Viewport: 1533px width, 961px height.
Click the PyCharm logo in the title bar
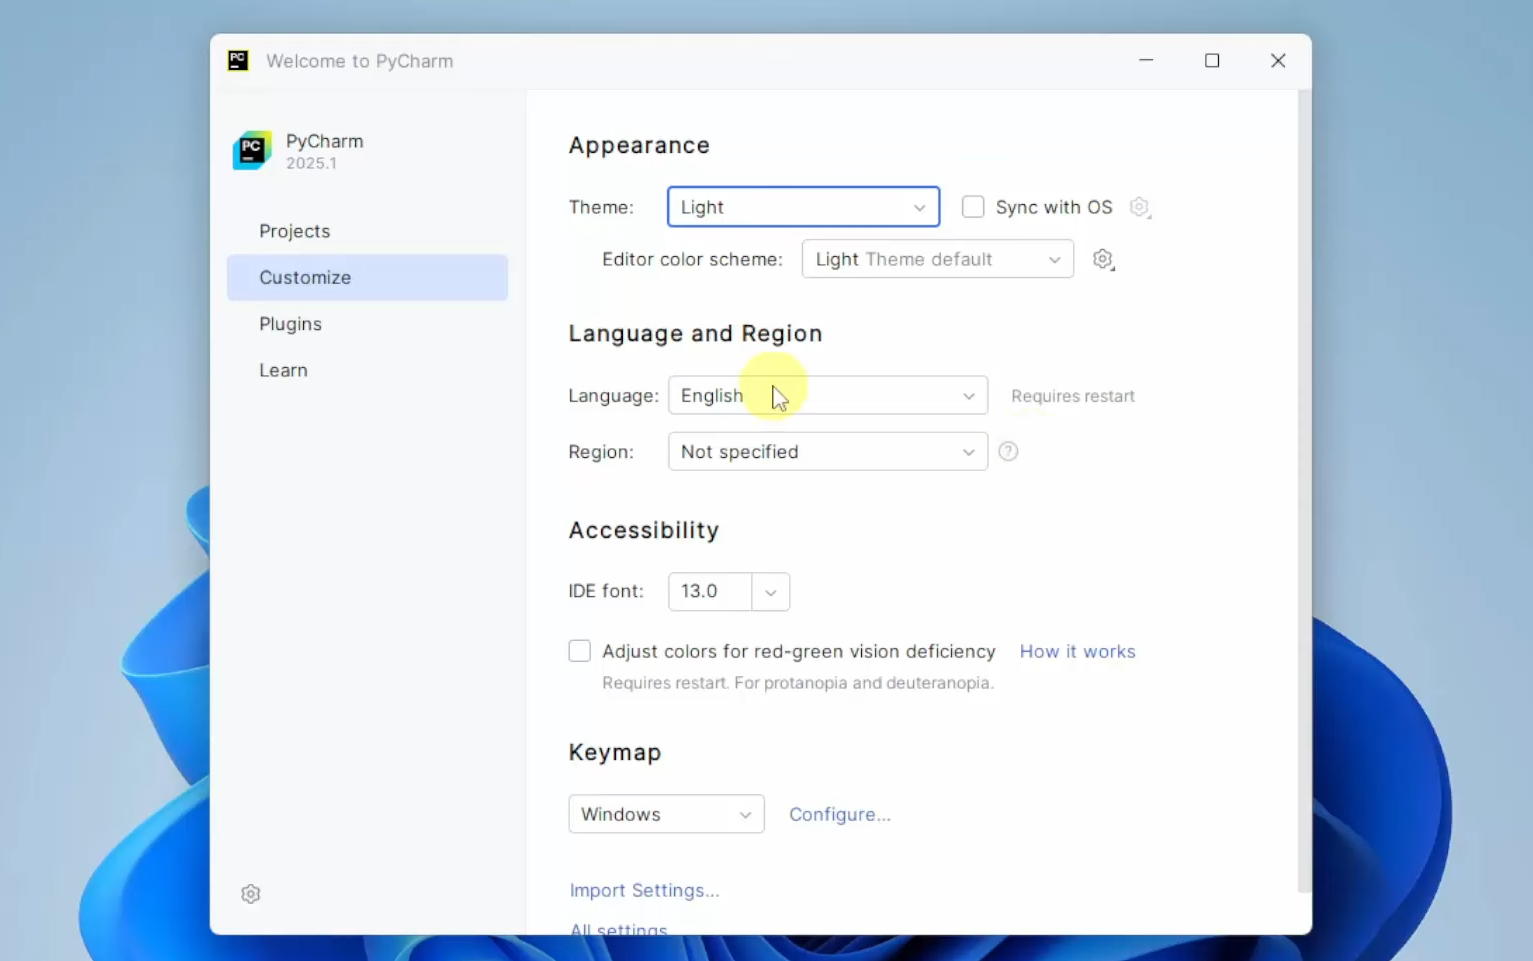click(238, 60)
